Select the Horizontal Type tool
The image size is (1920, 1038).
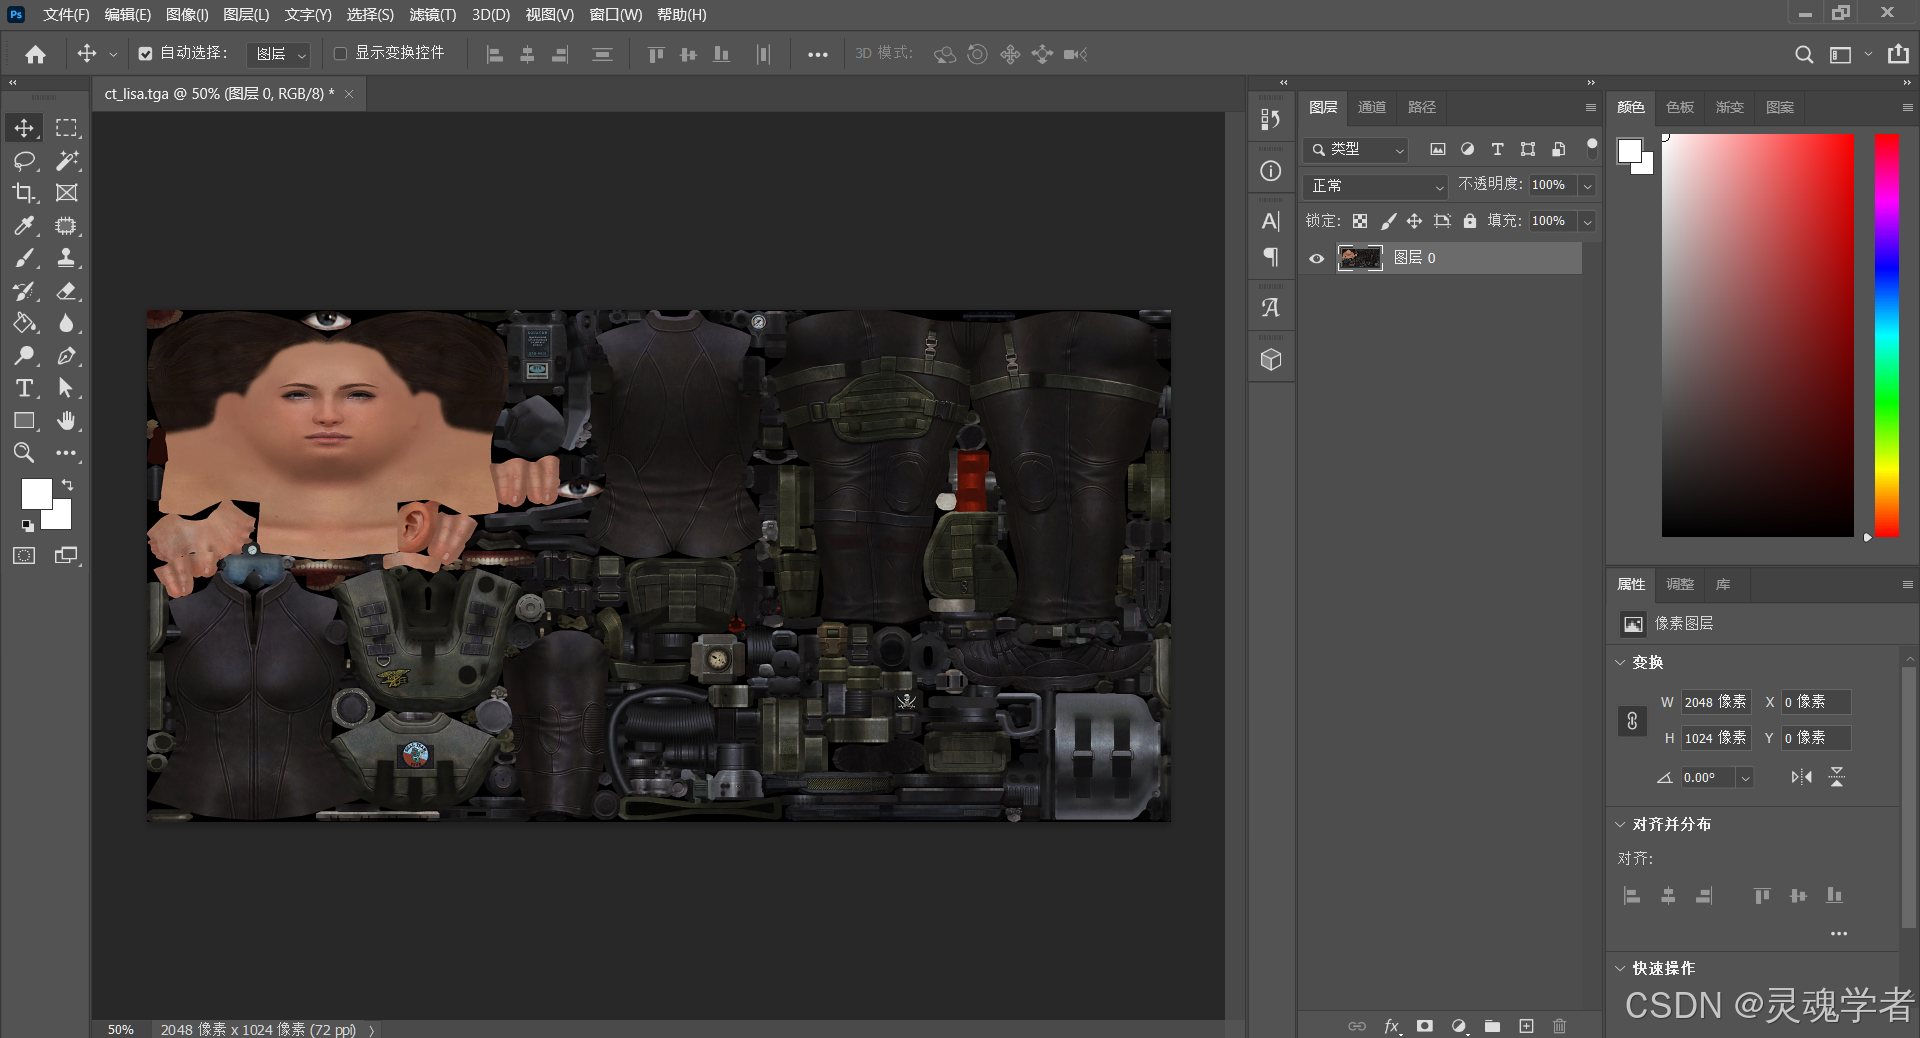point(24,388)
